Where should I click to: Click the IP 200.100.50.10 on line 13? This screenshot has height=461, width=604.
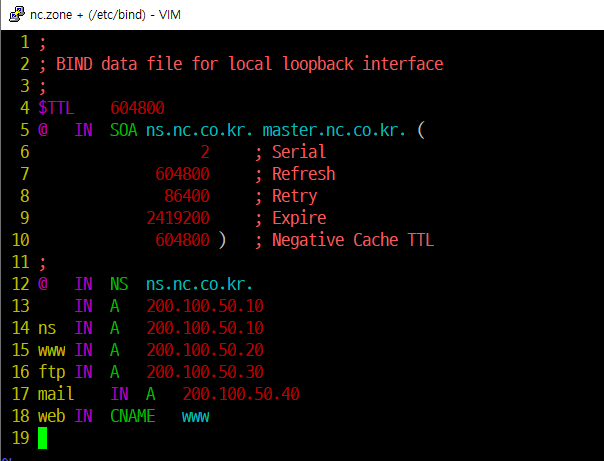coord(205,306)
